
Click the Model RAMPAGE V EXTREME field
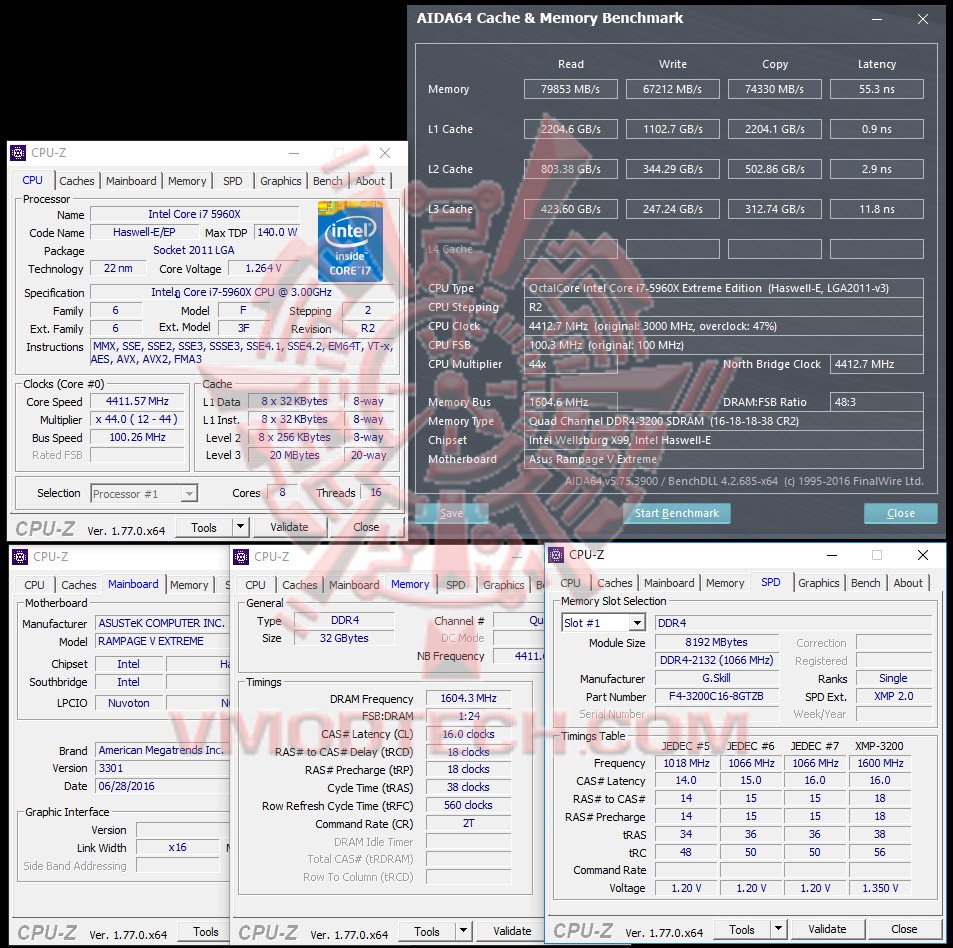[x=162, y=641]
